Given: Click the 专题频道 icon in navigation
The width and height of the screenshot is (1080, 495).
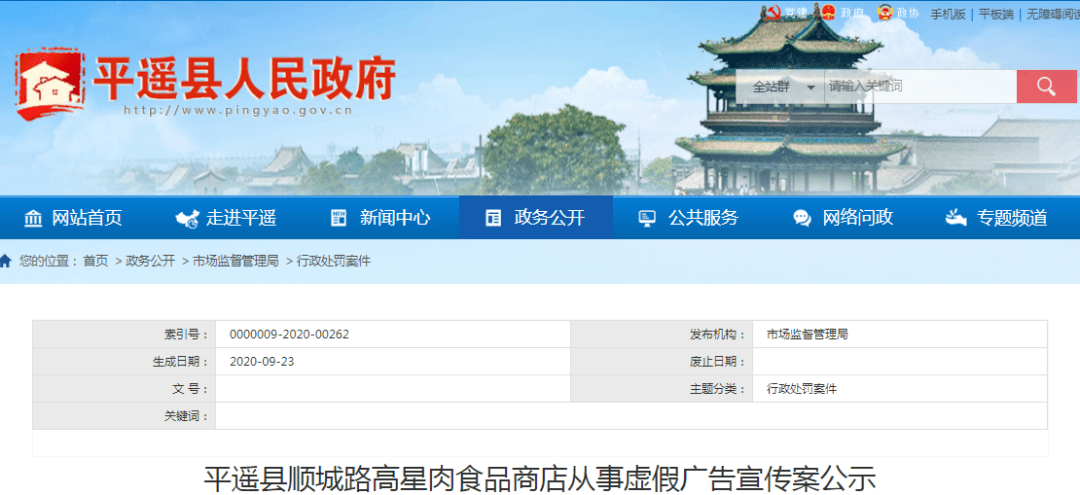Looking at the screenshot, I should [956, 218].
